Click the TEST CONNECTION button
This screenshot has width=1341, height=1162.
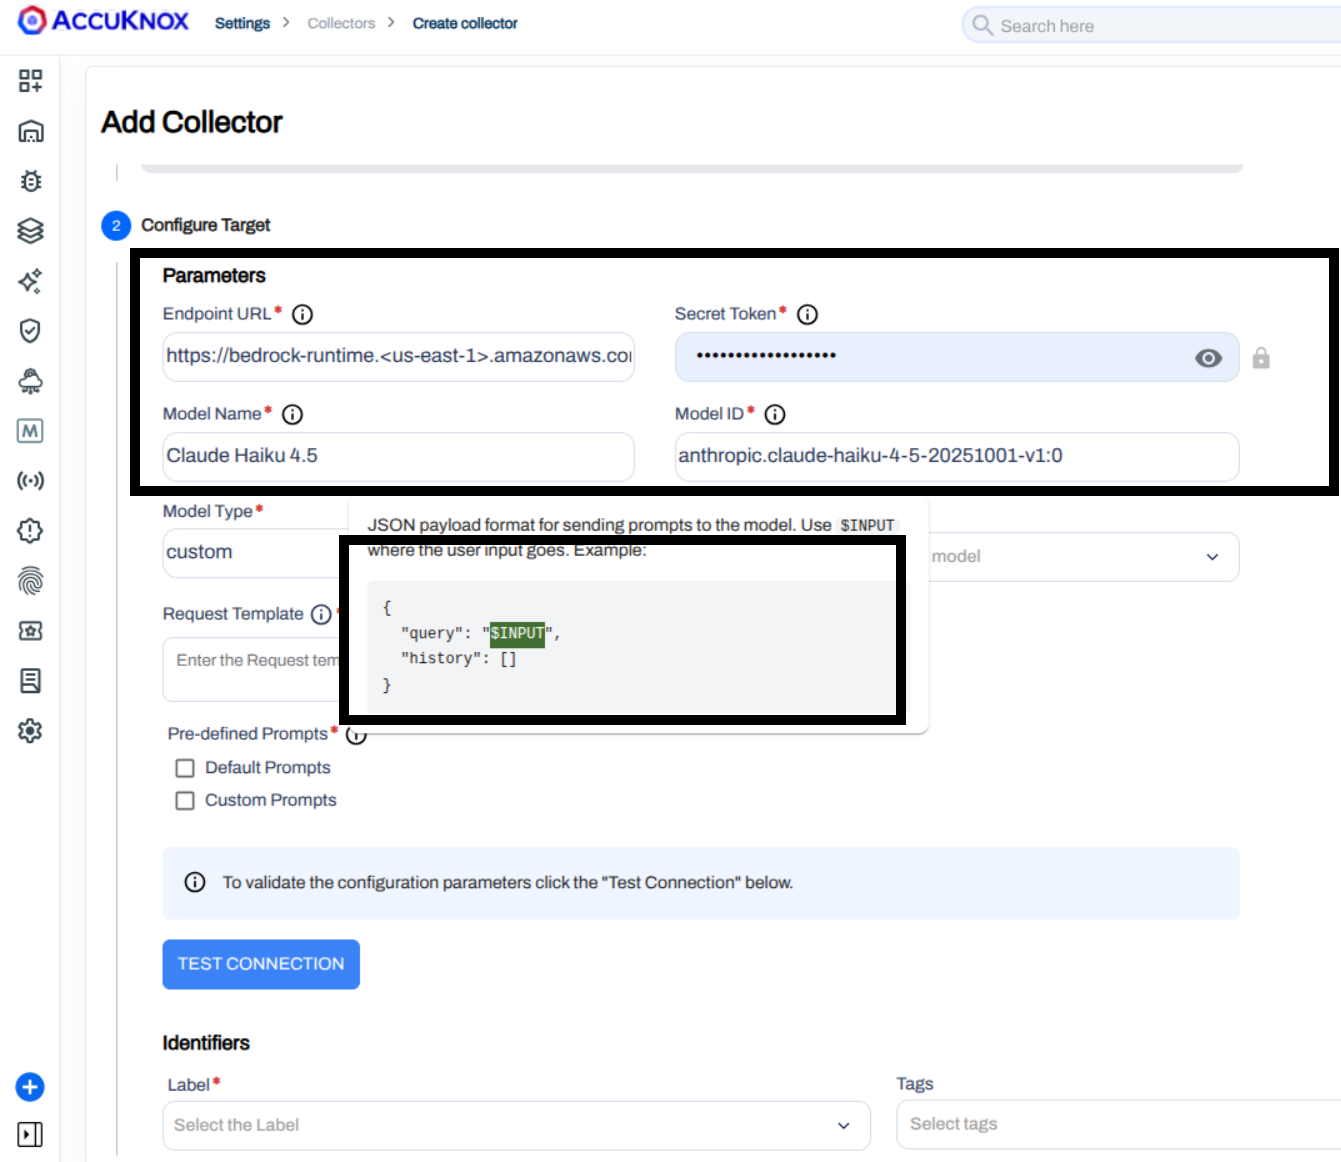click(x=261, y=964)
